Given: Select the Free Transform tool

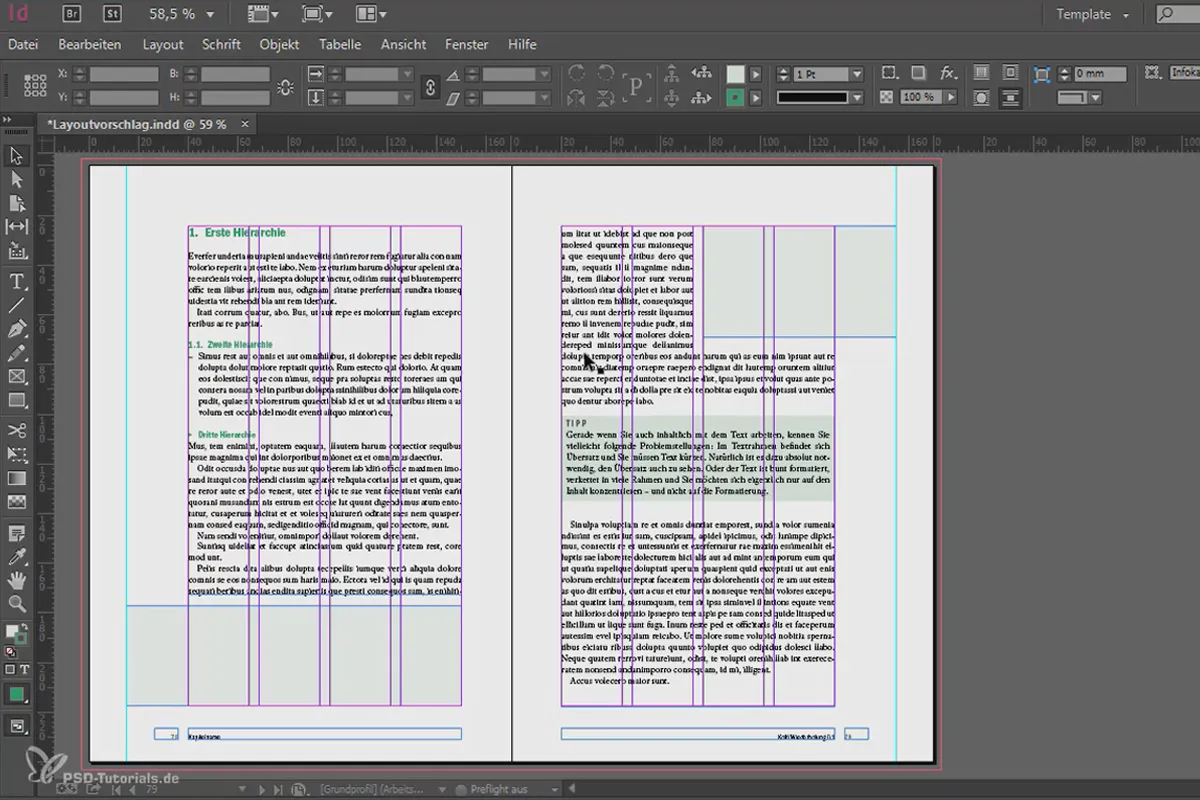Looking at the screenshot, I should tap(16, 454).
